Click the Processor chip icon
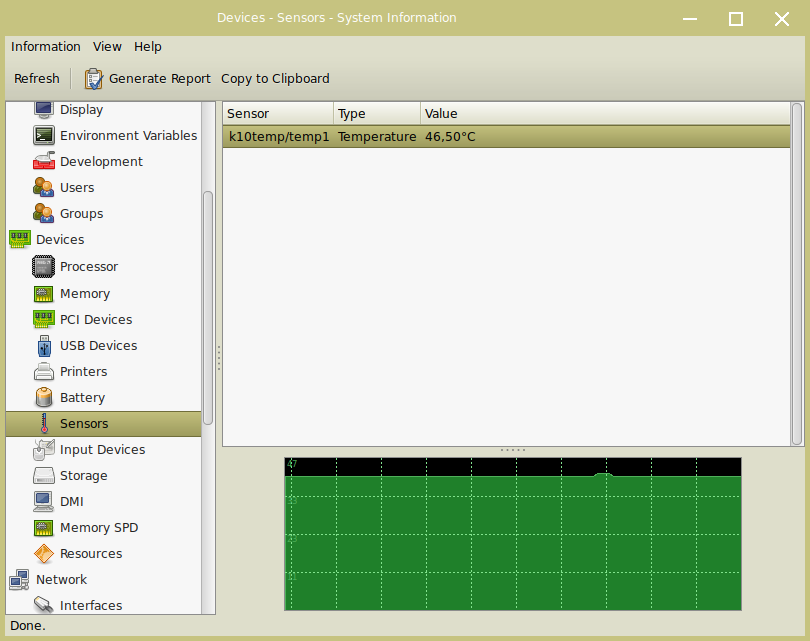 tap(43, 267)
